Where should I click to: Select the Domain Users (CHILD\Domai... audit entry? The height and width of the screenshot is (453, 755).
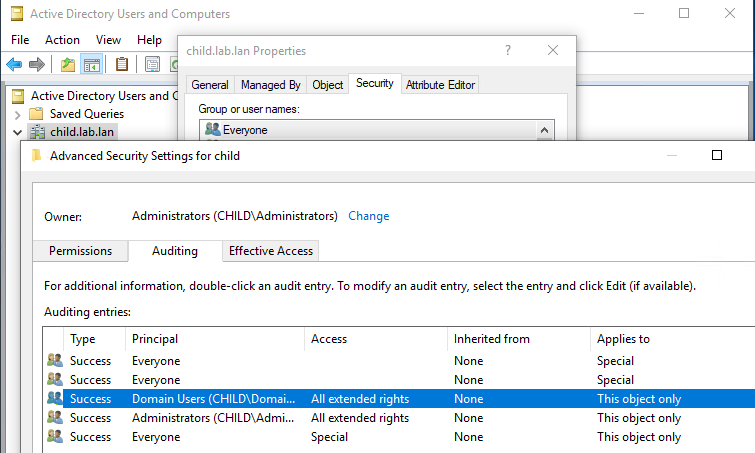pyautogui.click(x=399, y=399)
